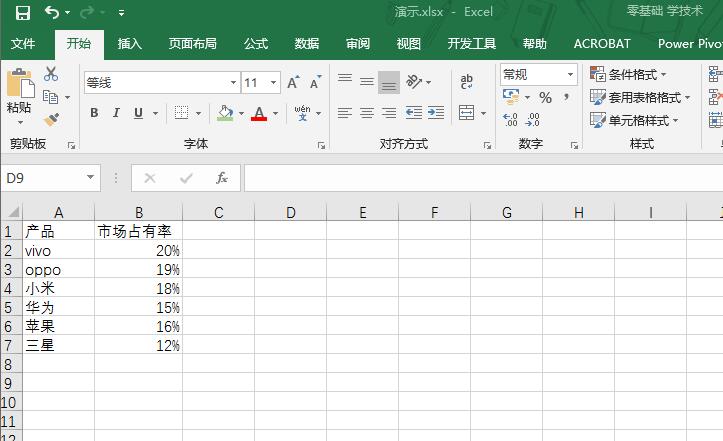Screen dimensions: 723x441
Task: Click the Copy icon
Action: (x=51, y=97)
